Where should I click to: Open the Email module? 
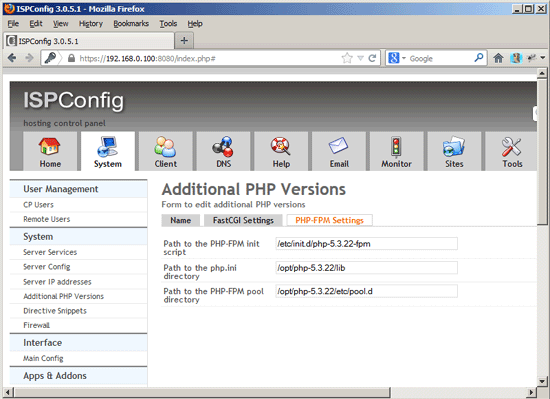[x=339, y=152]
